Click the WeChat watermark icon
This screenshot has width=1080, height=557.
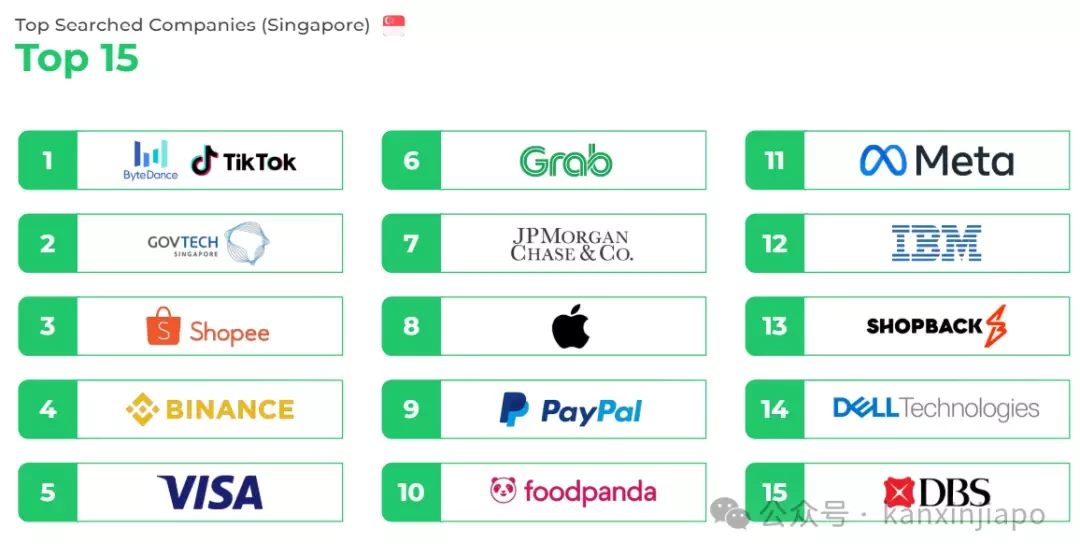click(730, 514)
